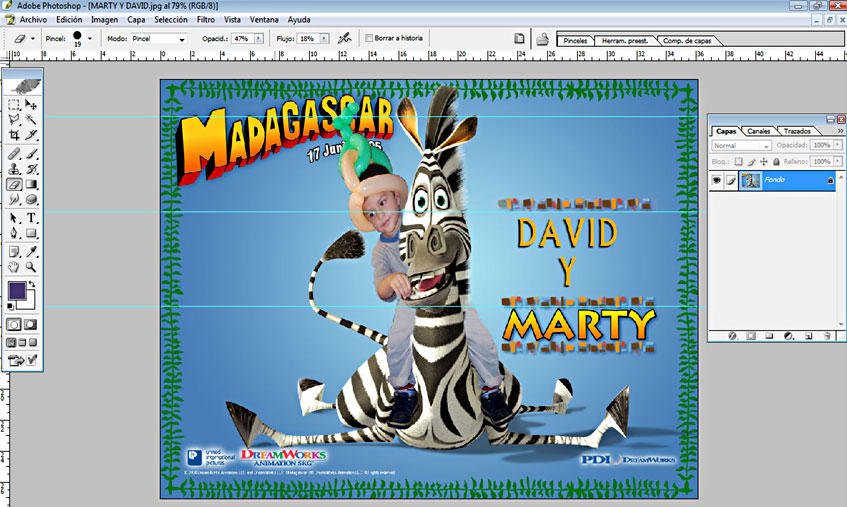This screenshot has height=507, width=847.
Task: Select the Eyedropper tool
Action: (x=31, y=252)
